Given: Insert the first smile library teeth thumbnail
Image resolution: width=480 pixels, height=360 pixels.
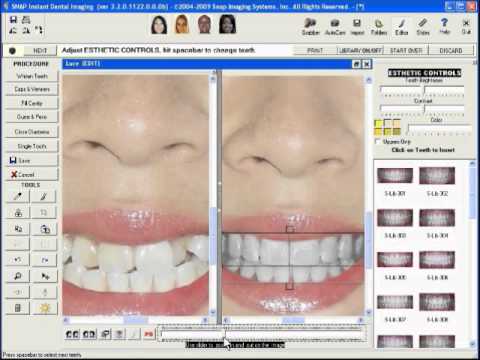Looking at the screenshot, I should coord(395,176).
